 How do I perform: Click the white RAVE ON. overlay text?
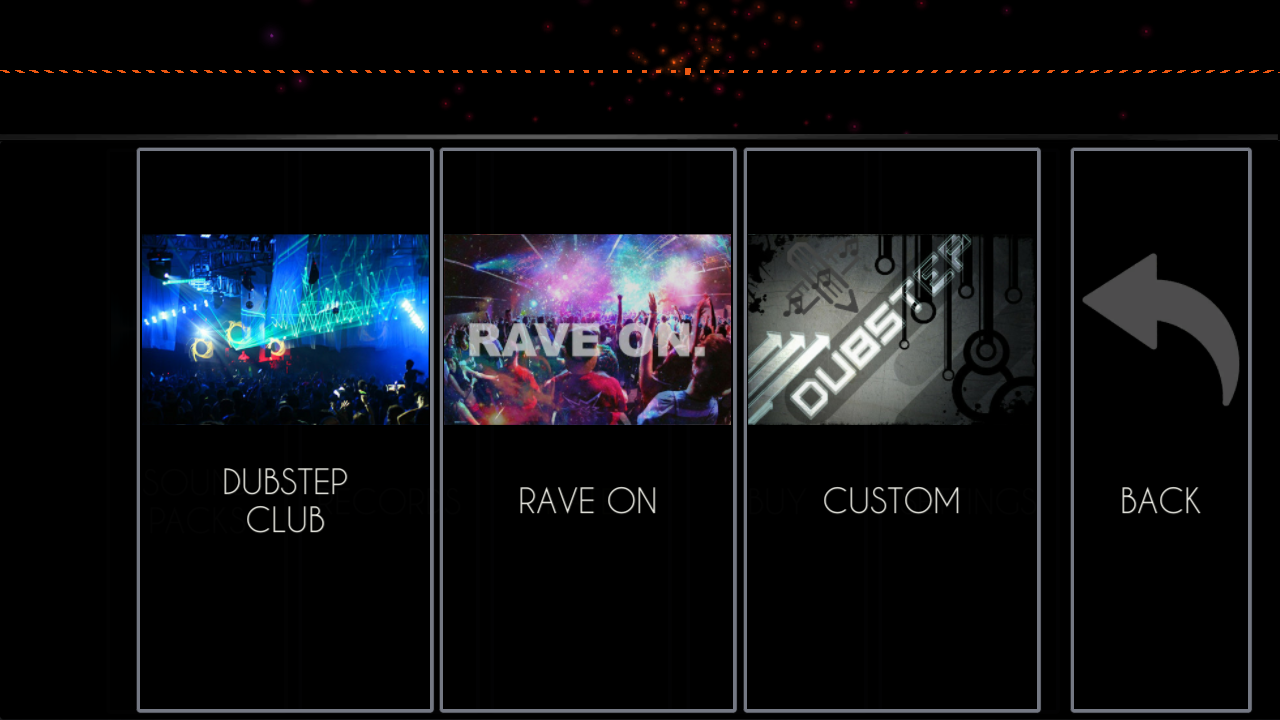tap(587, 340)
